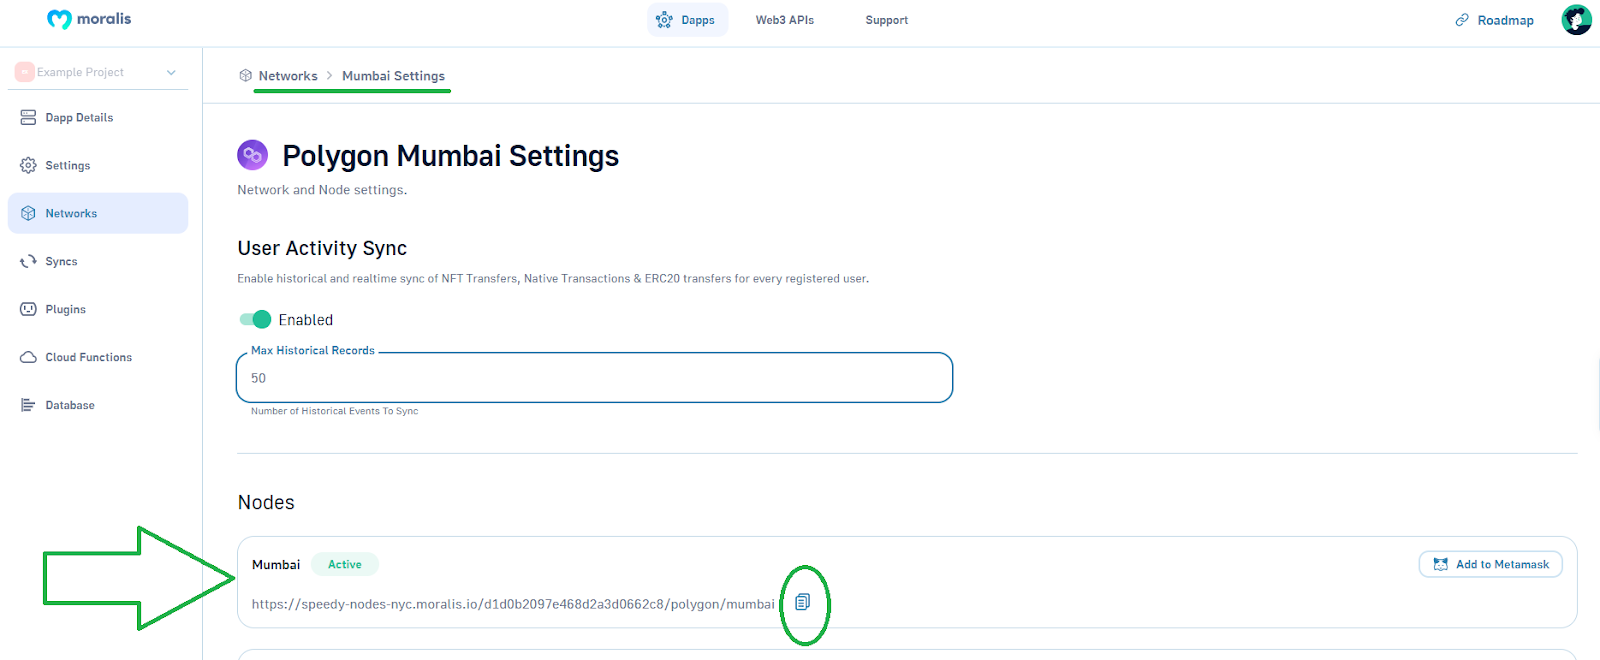Switch to Web3 APIs tab
Image resolution: width=1600 pixels, height=660 pixels.
784,20
